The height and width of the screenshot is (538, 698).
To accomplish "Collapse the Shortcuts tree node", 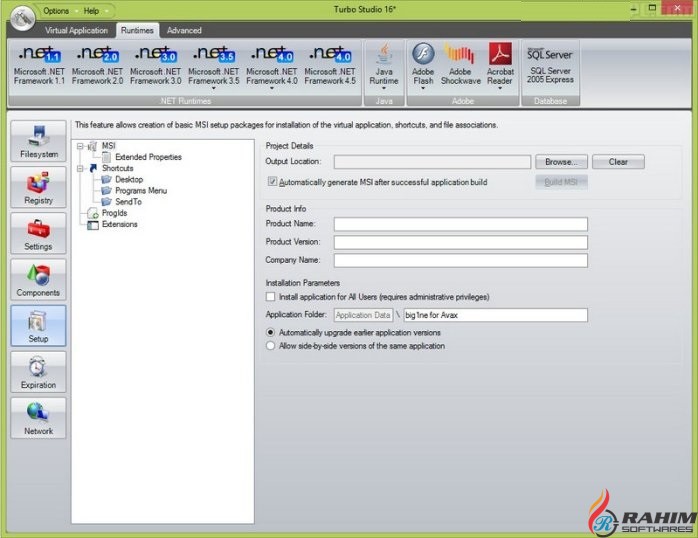I will pyautogui.click(x=80, y=168).
